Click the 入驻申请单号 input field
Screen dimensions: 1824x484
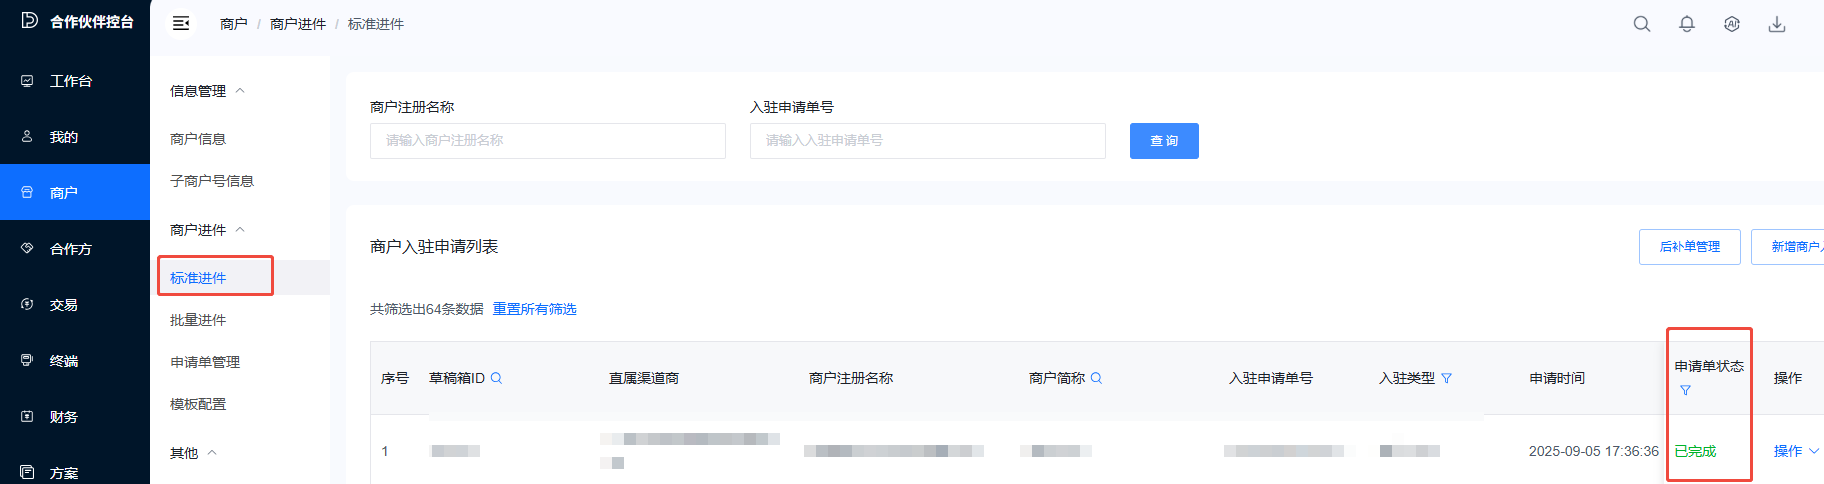927,141
